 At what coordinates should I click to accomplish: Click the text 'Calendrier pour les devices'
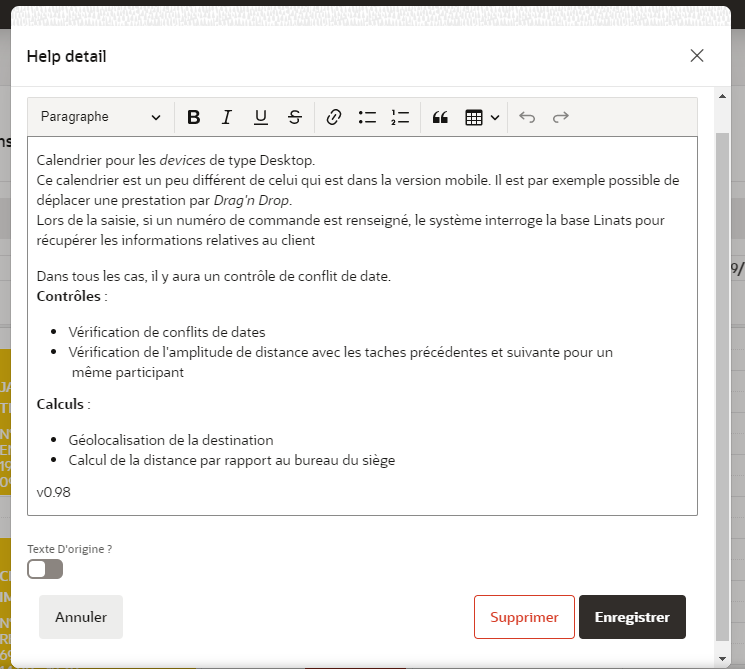tap(121, 160)
